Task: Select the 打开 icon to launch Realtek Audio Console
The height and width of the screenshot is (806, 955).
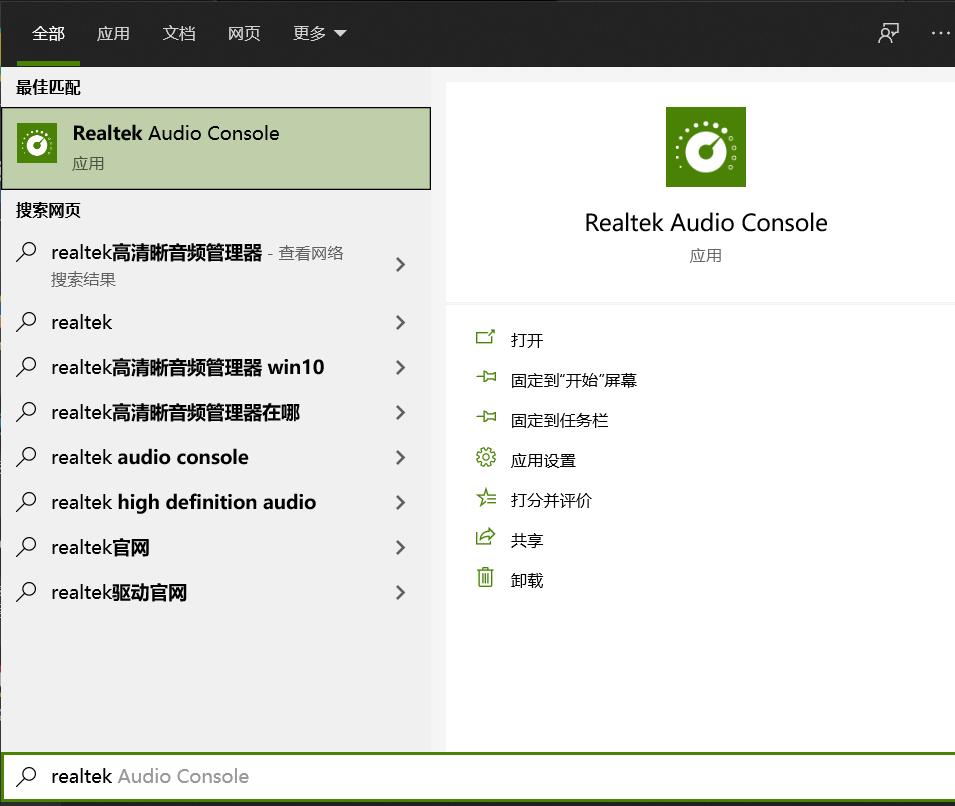Action: click(486, 339)
